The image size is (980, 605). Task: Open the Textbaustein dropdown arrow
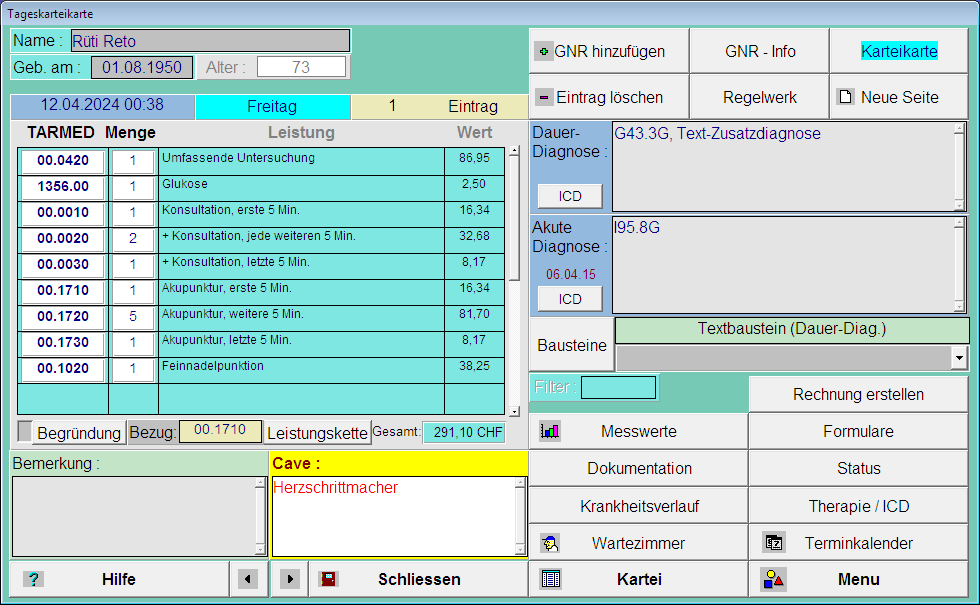(x=959, y=358)
